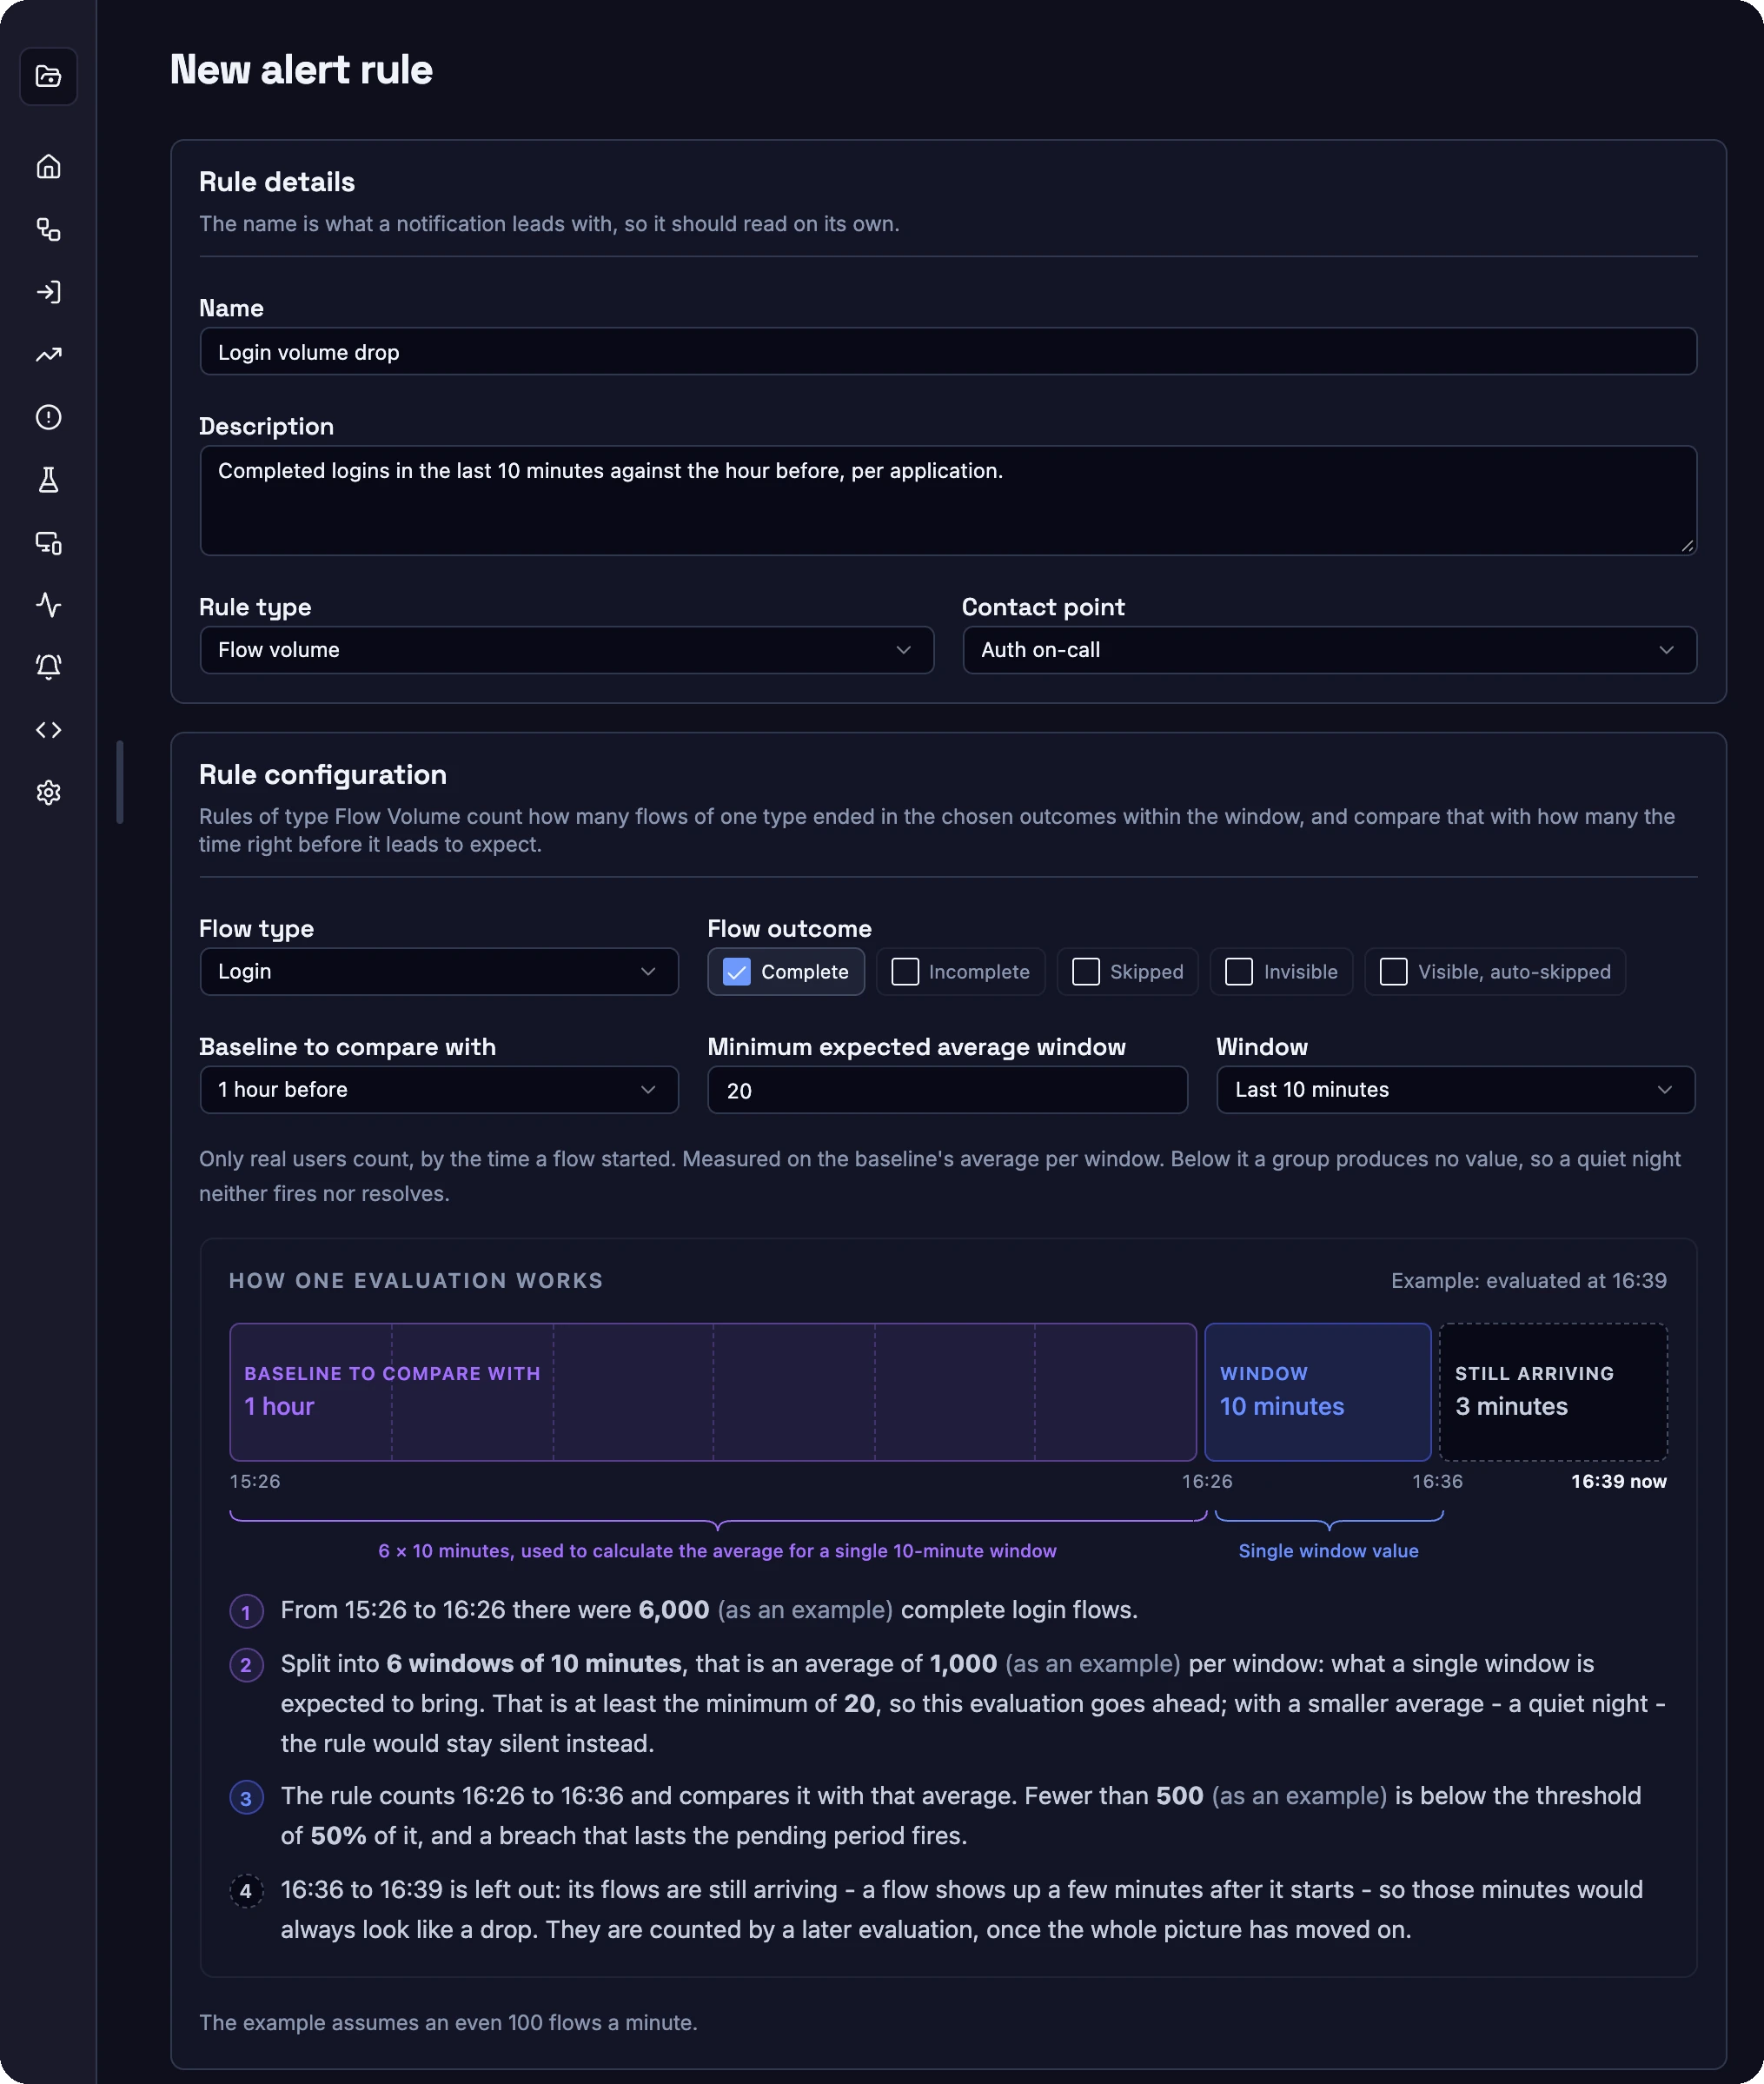Click the description textarea resize handle
1764x2084 pixels.
click(x=1687, y=546)
